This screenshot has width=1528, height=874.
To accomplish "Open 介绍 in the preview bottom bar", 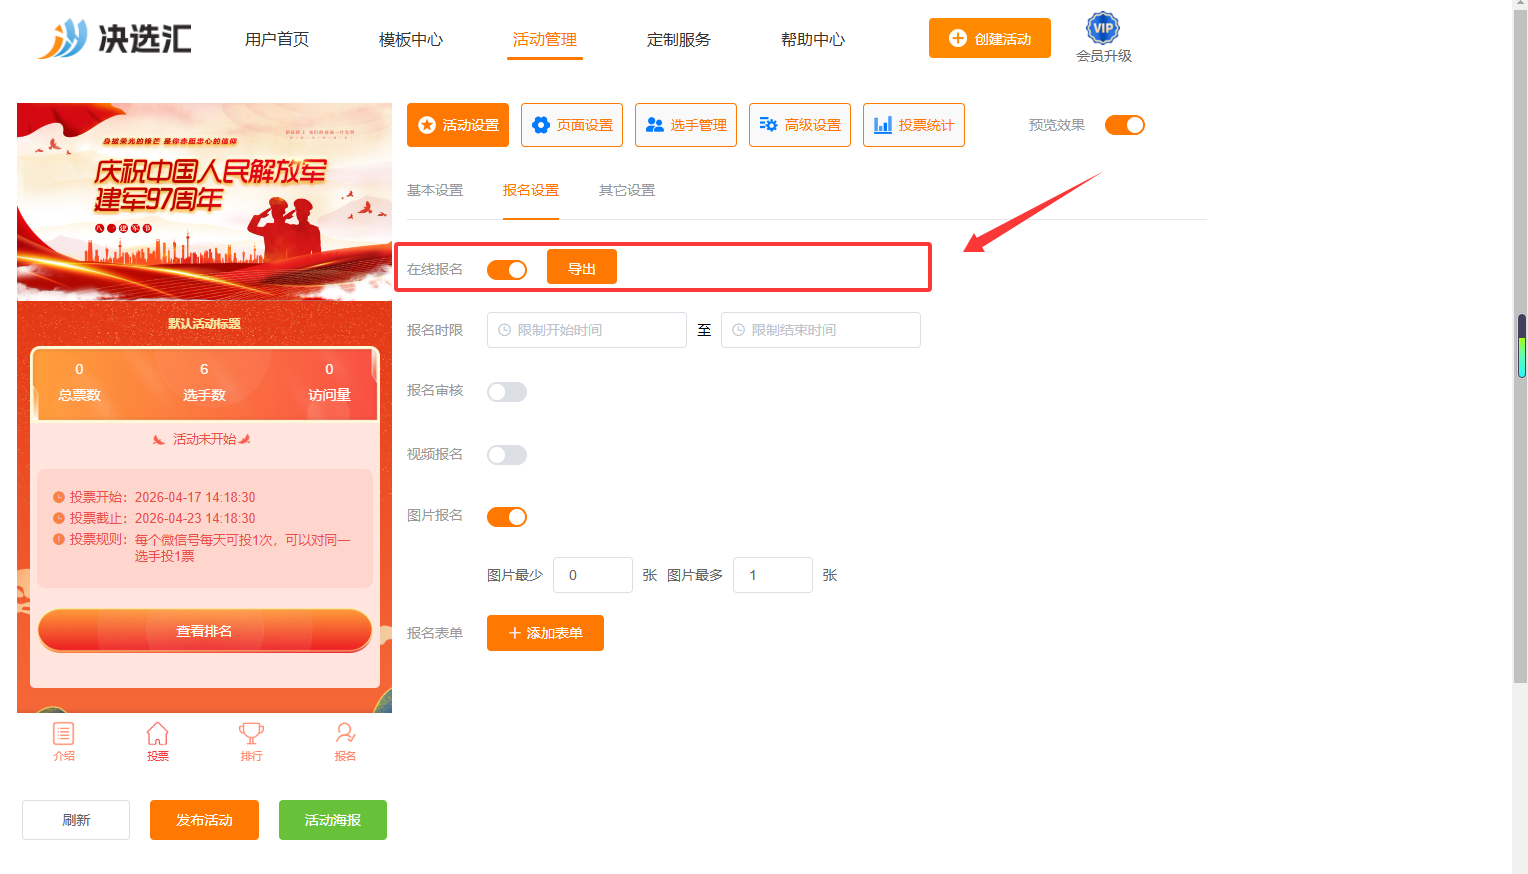I will click(x=64, y=742).
